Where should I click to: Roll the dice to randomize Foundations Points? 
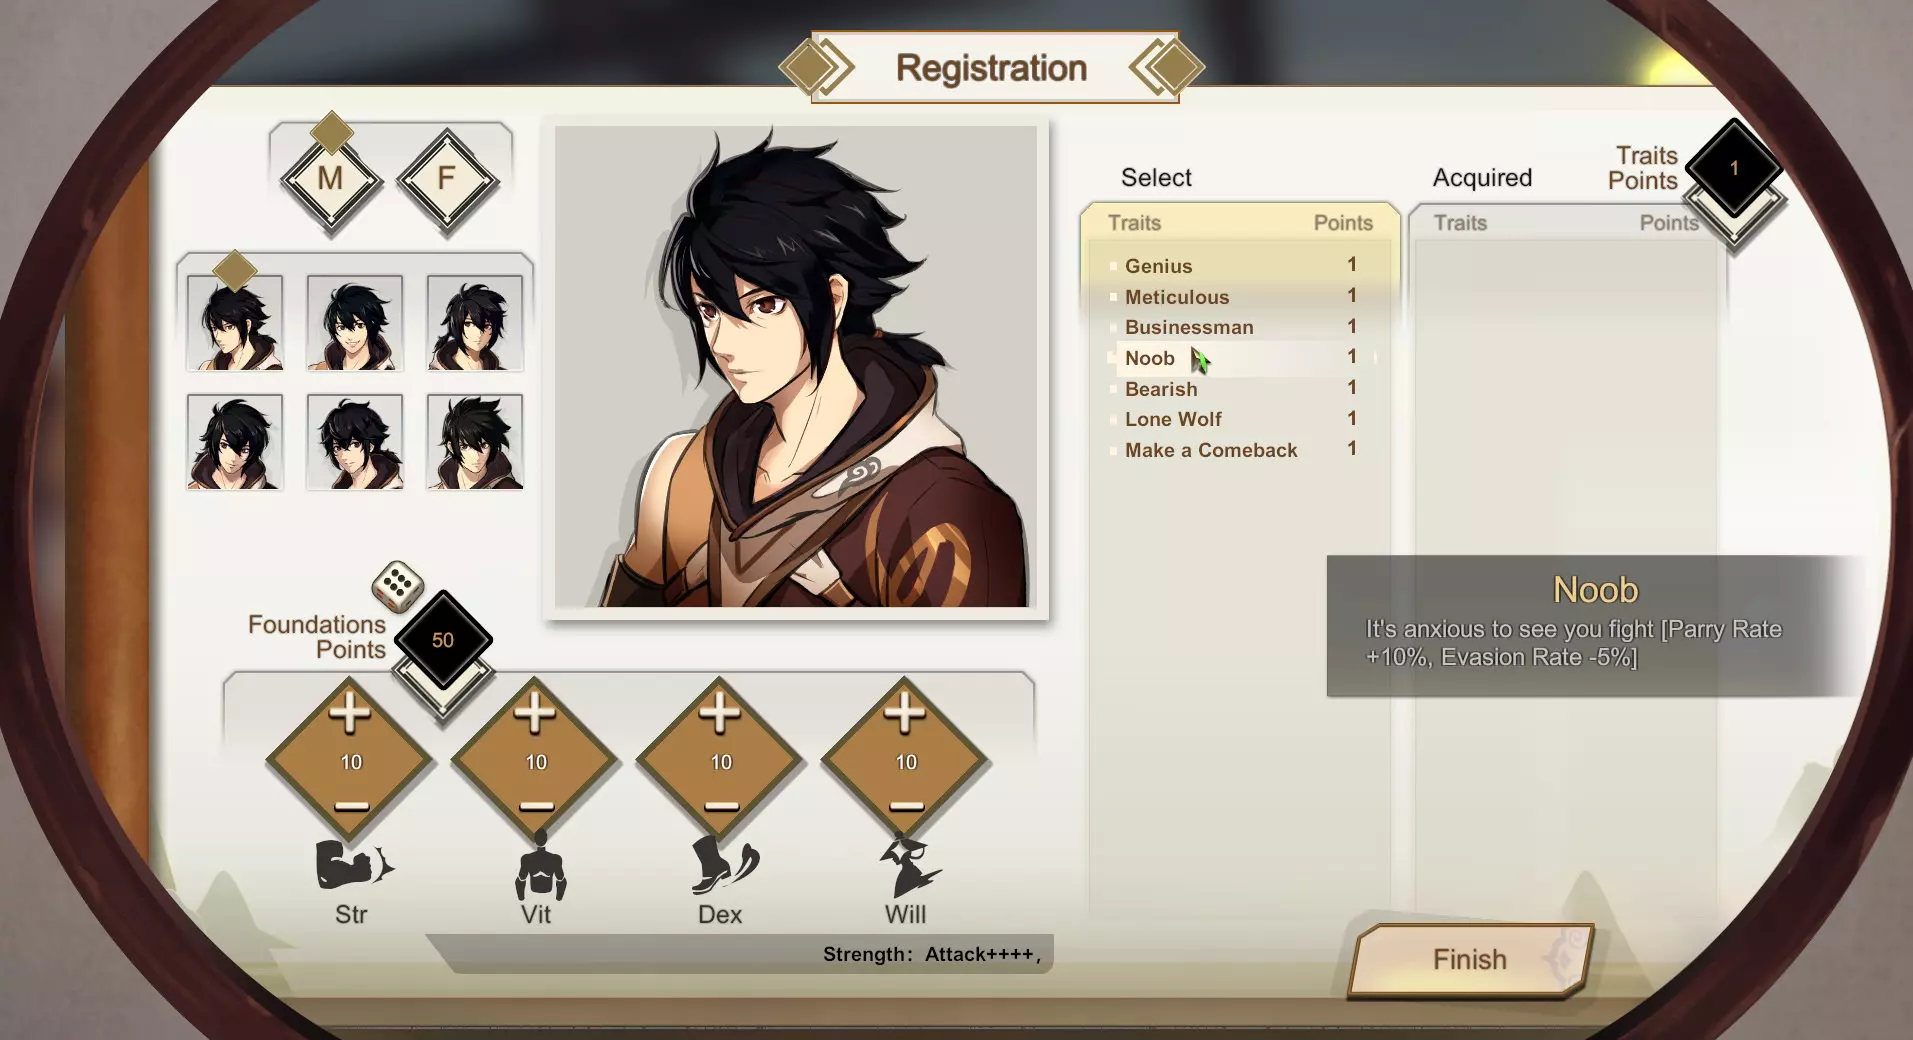(397, 586)
